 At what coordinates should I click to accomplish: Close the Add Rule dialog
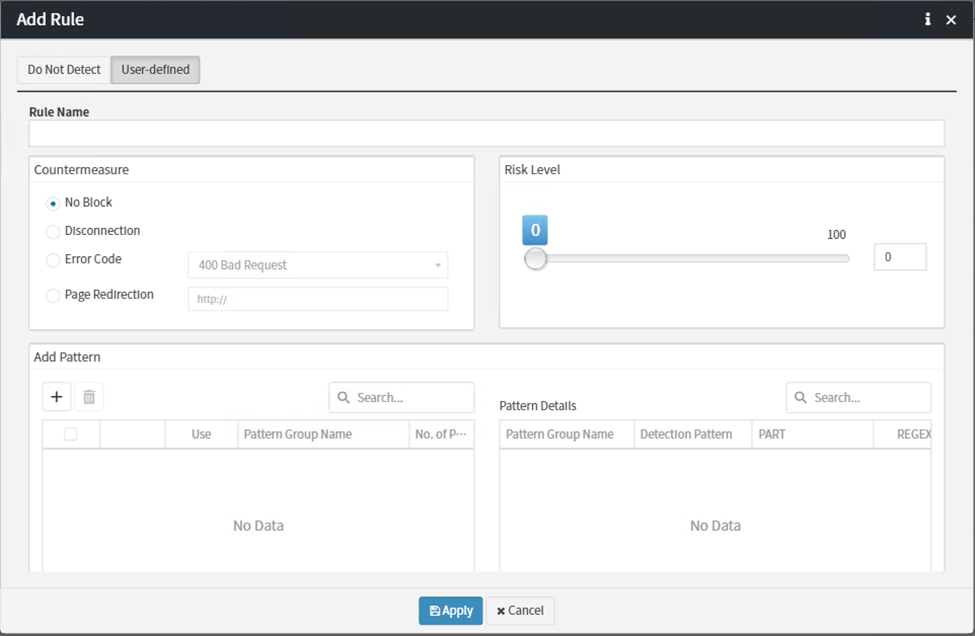951,19
